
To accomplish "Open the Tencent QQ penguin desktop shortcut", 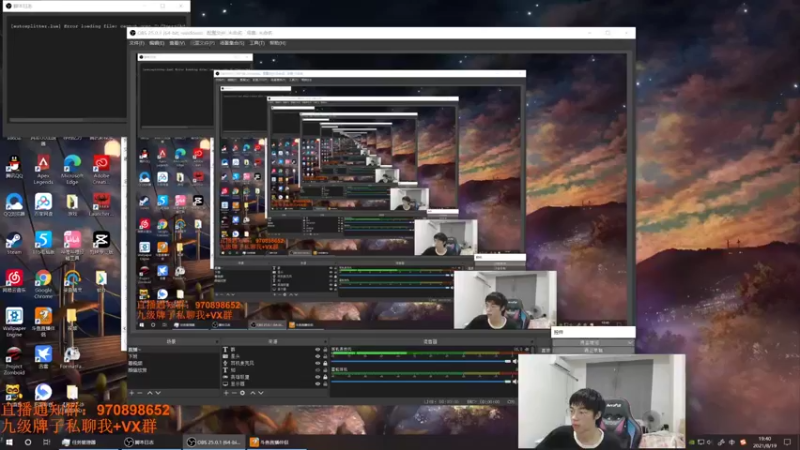I will point(14,167).
